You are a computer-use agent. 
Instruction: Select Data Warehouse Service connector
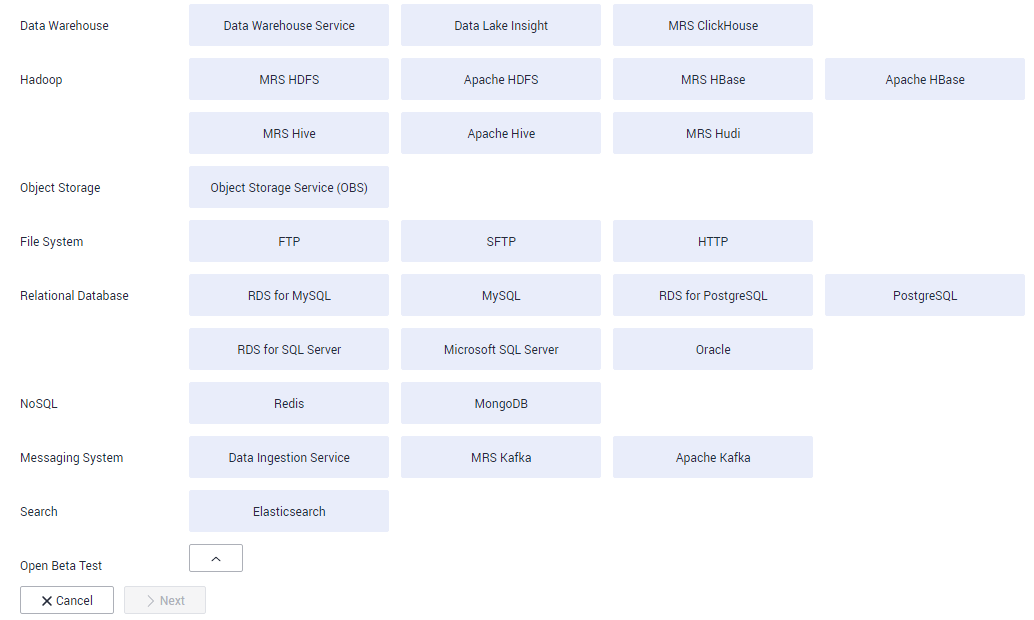289,26
